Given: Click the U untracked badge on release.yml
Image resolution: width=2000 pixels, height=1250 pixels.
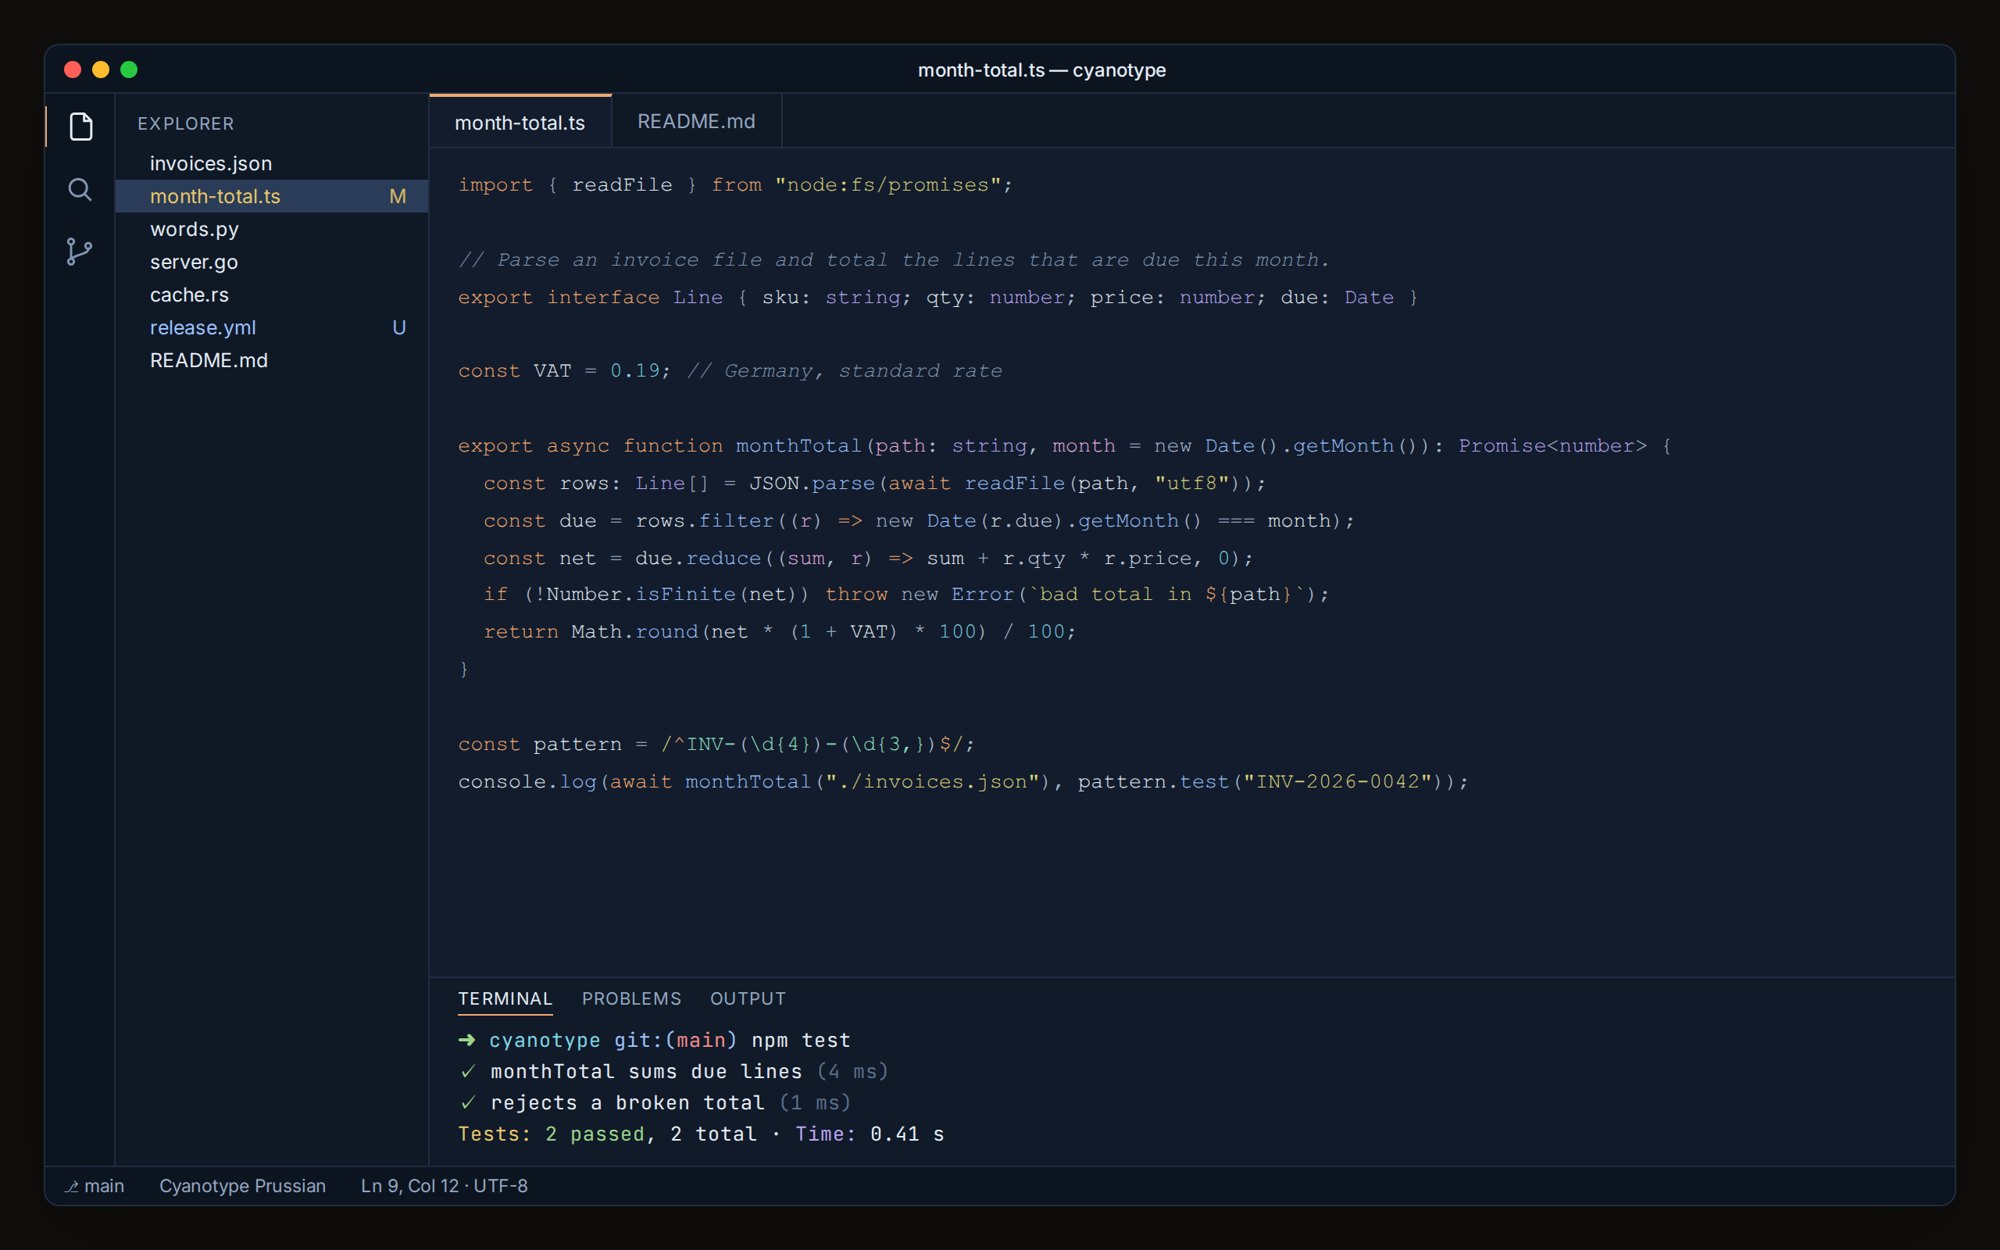Looking at the screenshot, I should tap(399, 328).
